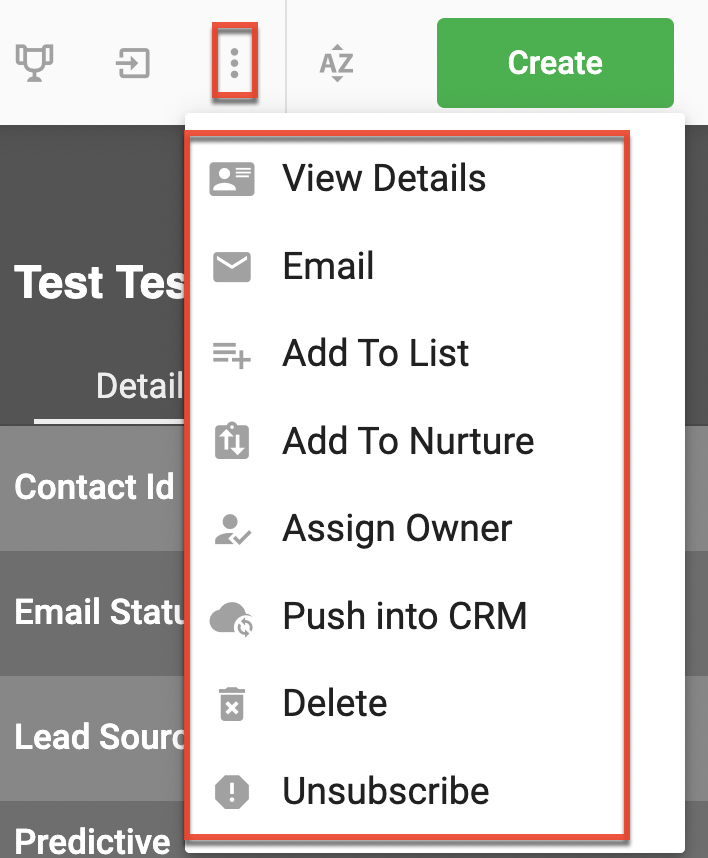Viewport: 708px width, 858px height.
Task: Click the cloud sync icon
Action: tap(232, 618)
